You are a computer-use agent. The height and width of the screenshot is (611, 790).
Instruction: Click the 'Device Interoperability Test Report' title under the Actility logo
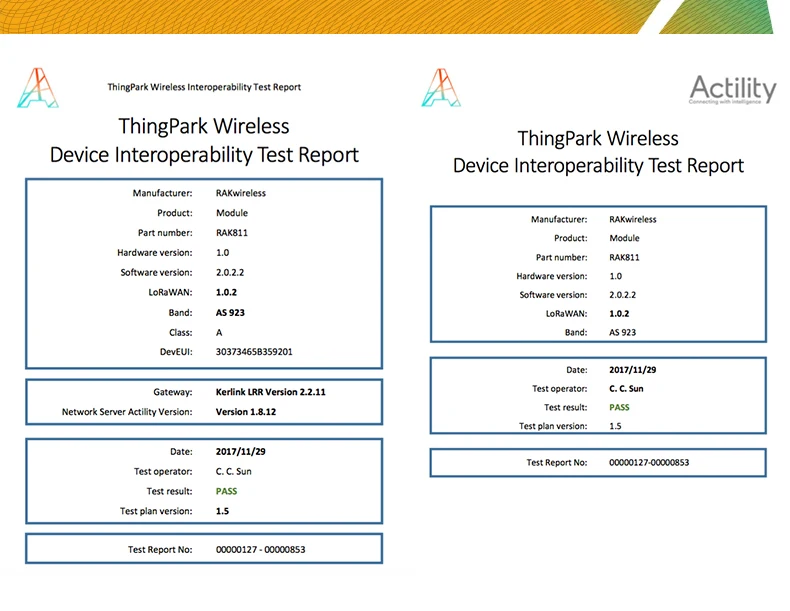point(598,166)
